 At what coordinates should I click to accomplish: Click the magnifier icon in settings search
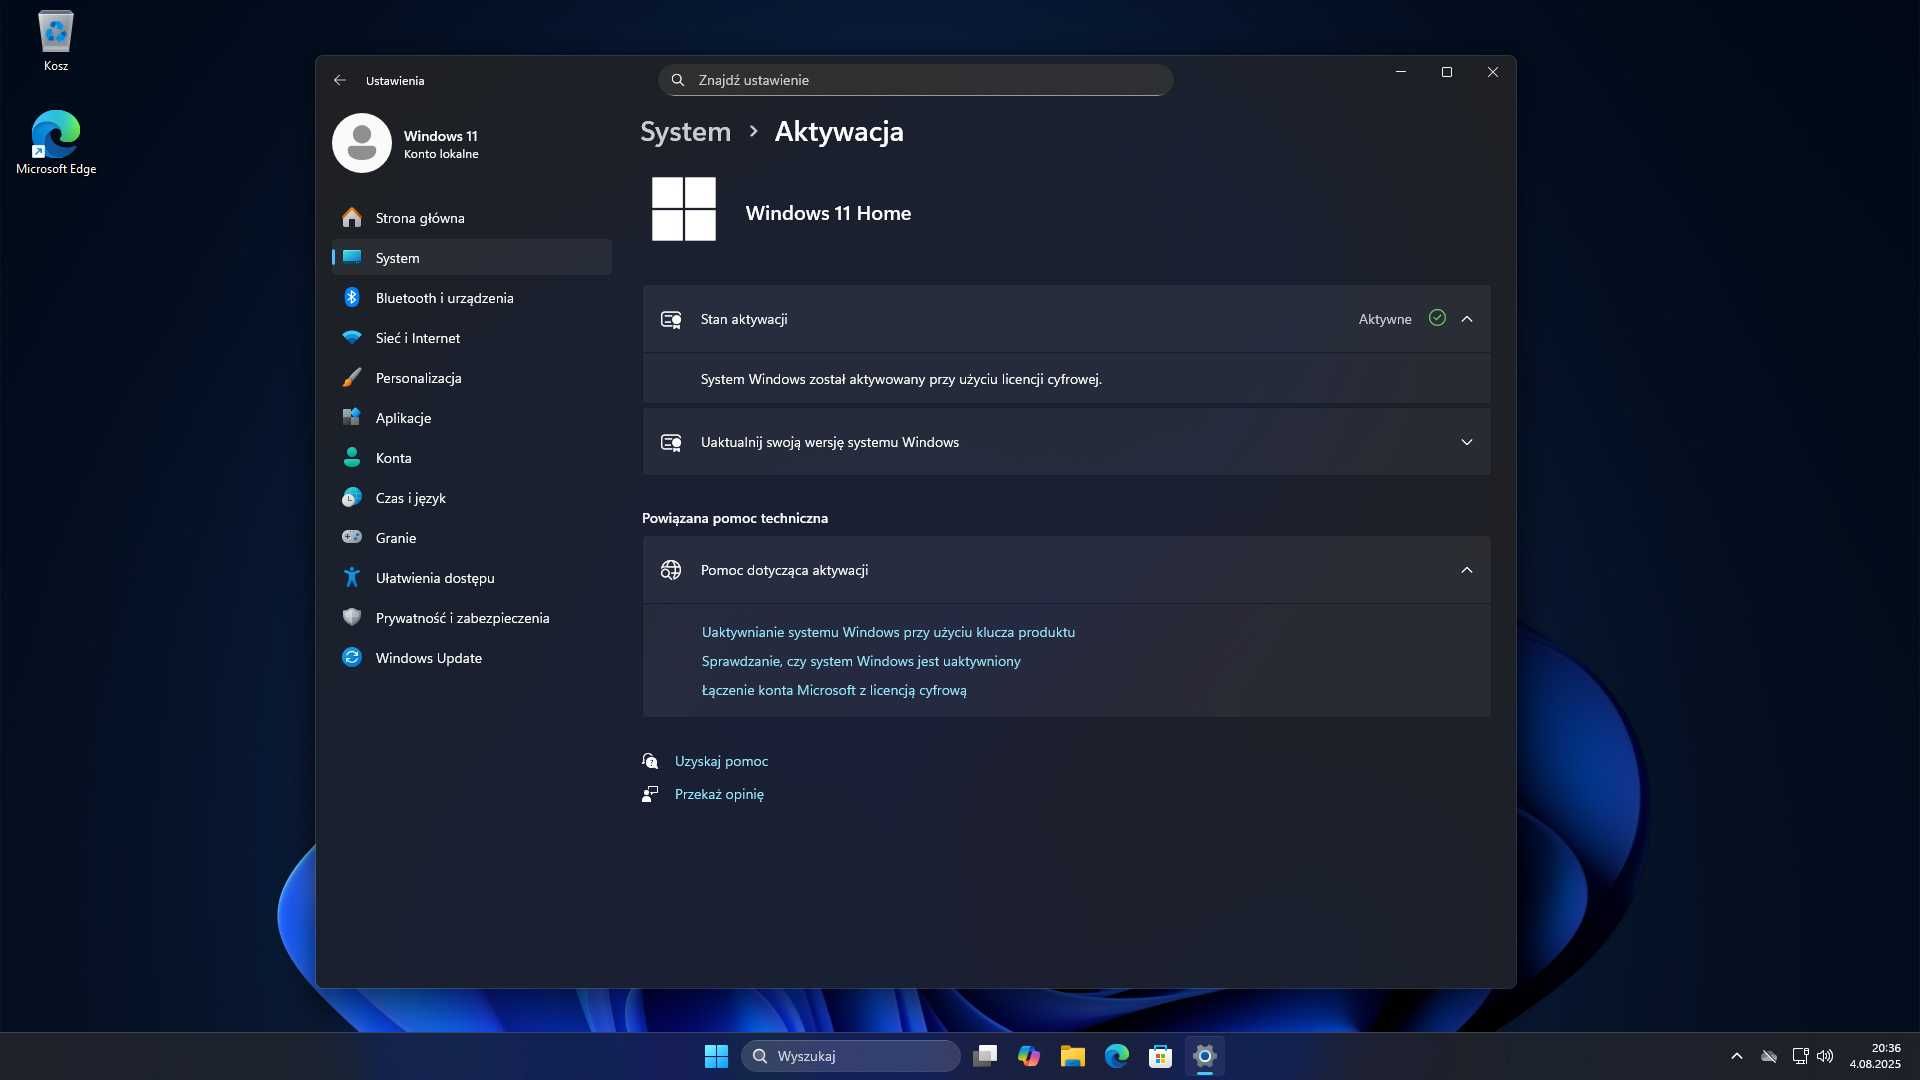[678, 80]
